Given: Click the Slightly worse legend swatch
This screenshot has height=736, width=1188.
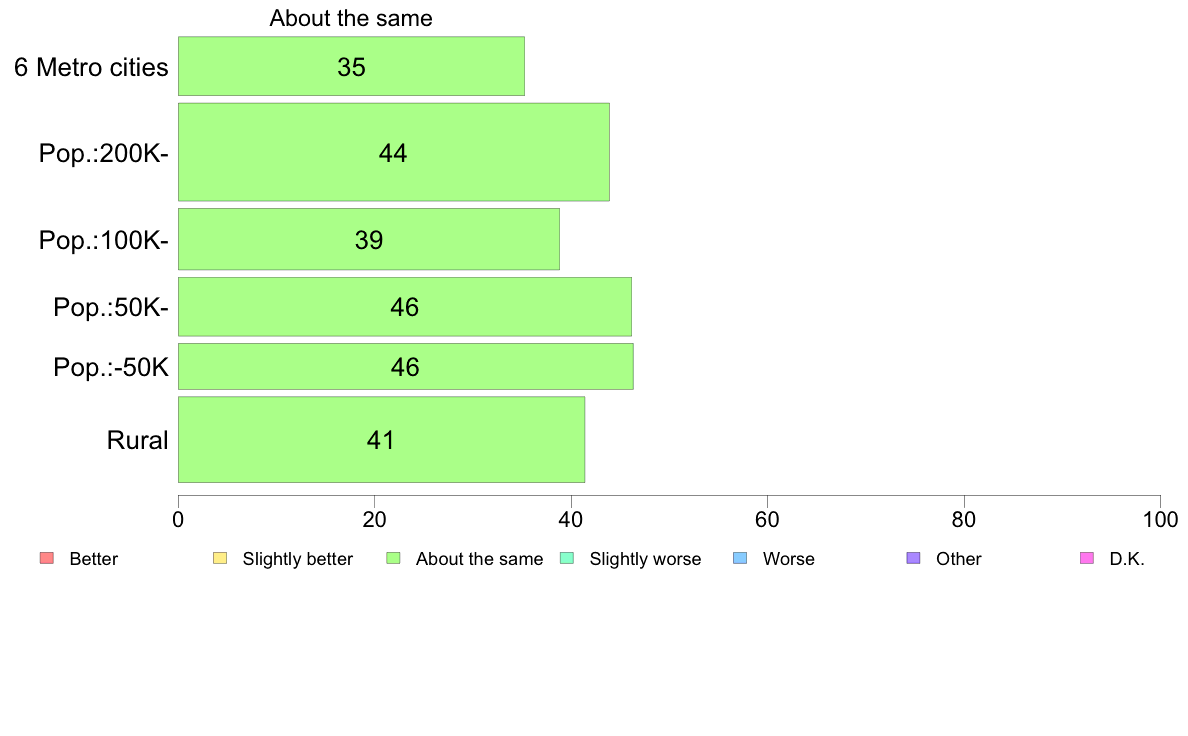Looking at the screenshot, I should pos(567,559).
